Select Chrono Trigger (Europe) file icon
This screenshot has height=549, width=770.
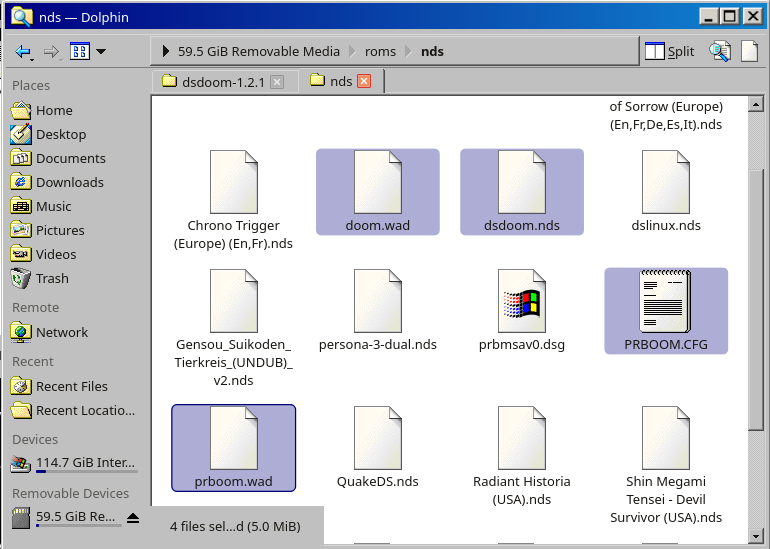pyautogui.click(x=234, y=182)
